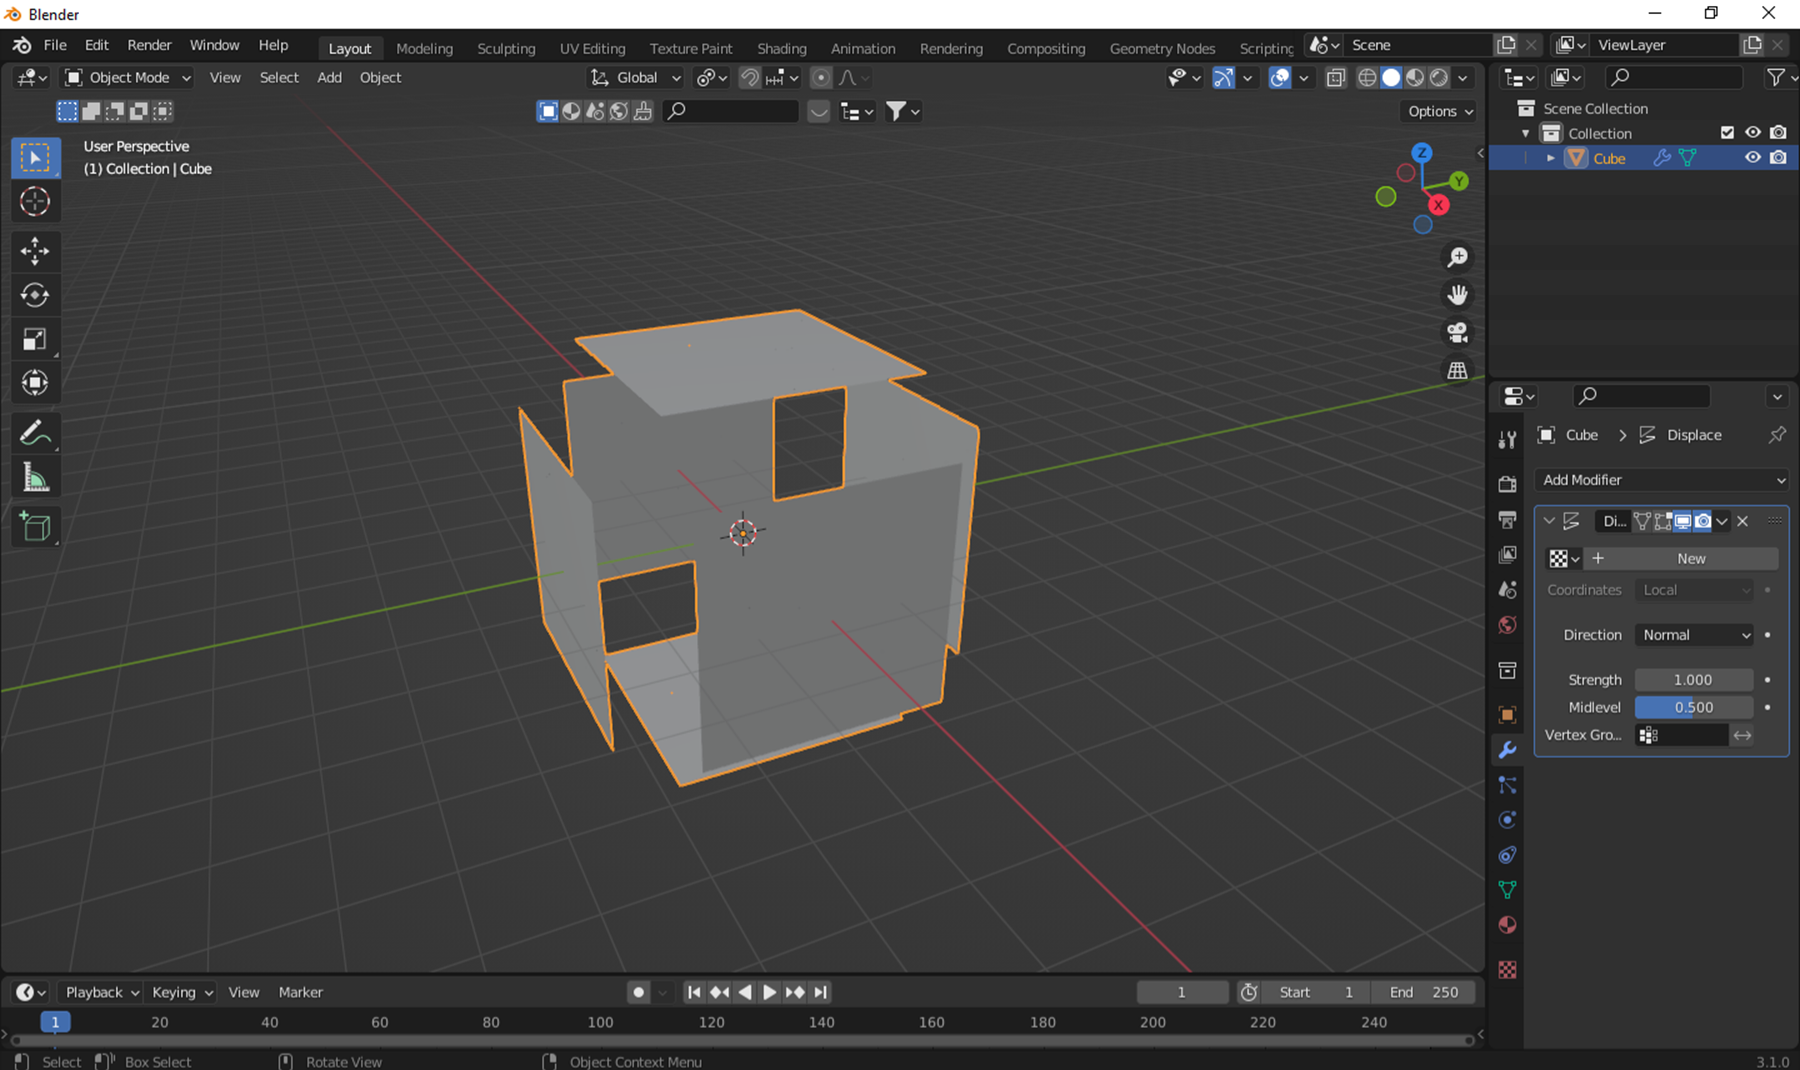Click the Strength 1.000 field
Screen dimensions: 1800x1070
click(1694, 680)
